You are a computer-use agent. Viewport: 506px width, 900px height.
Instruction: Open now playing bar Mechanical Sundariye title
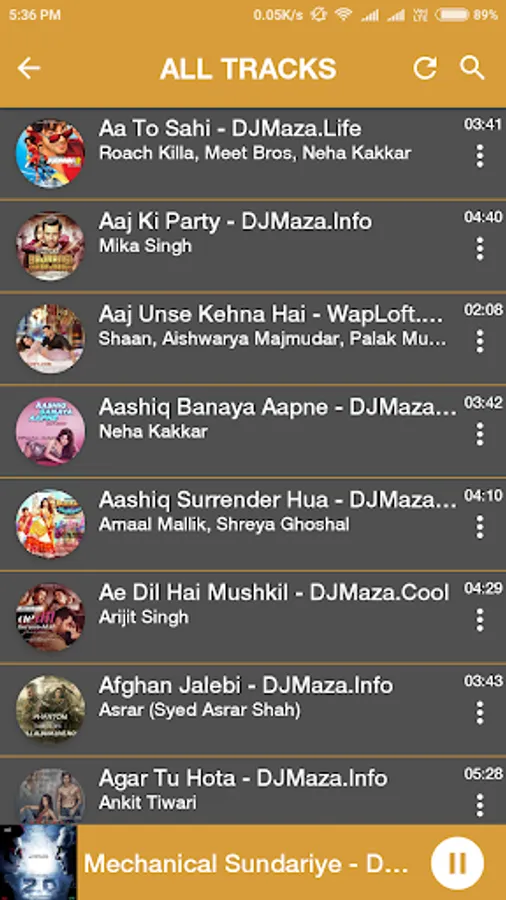pos(247,863)
